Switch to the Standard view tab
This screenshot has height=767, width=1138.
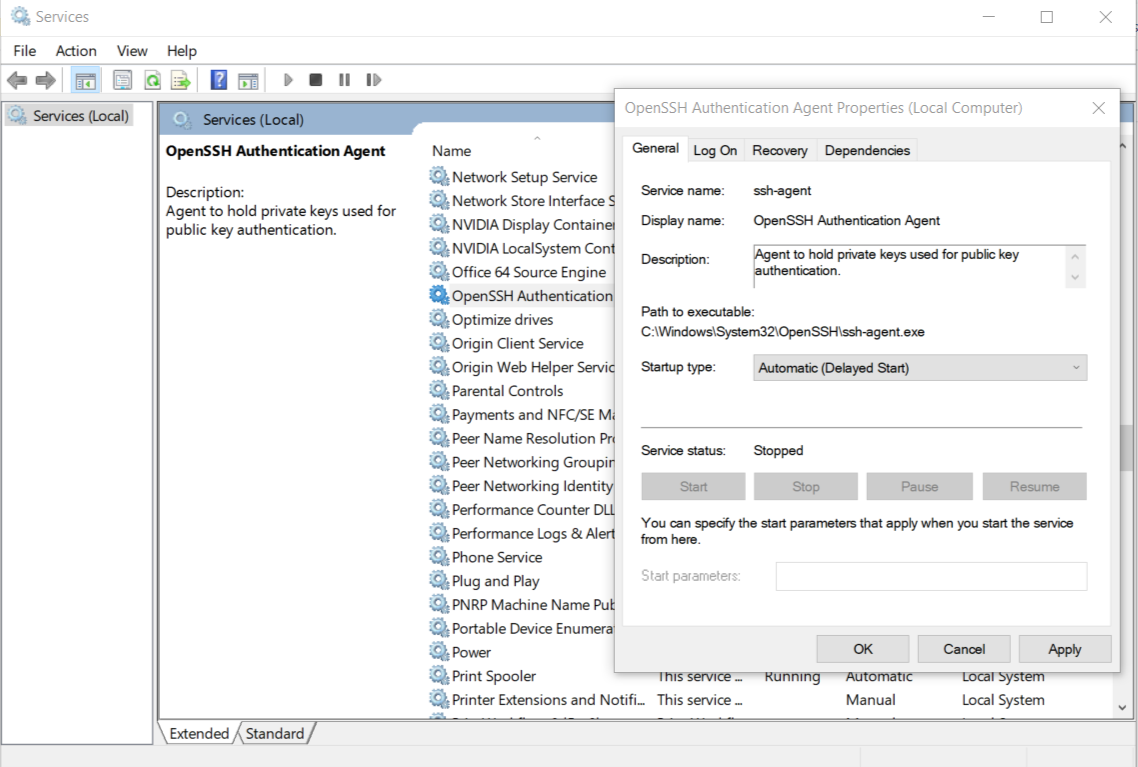(x=275, y=733)
